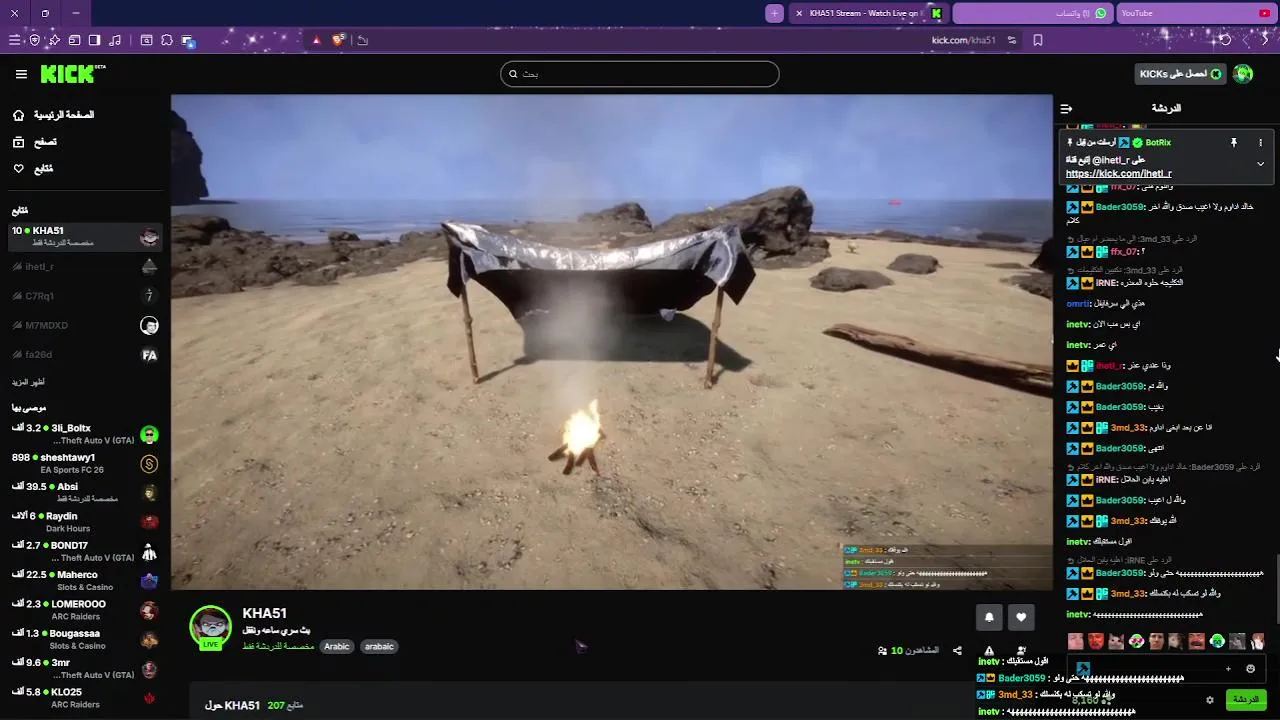
Task: Open the offline channel ihetl_r
Action: [x=84, y=267]
